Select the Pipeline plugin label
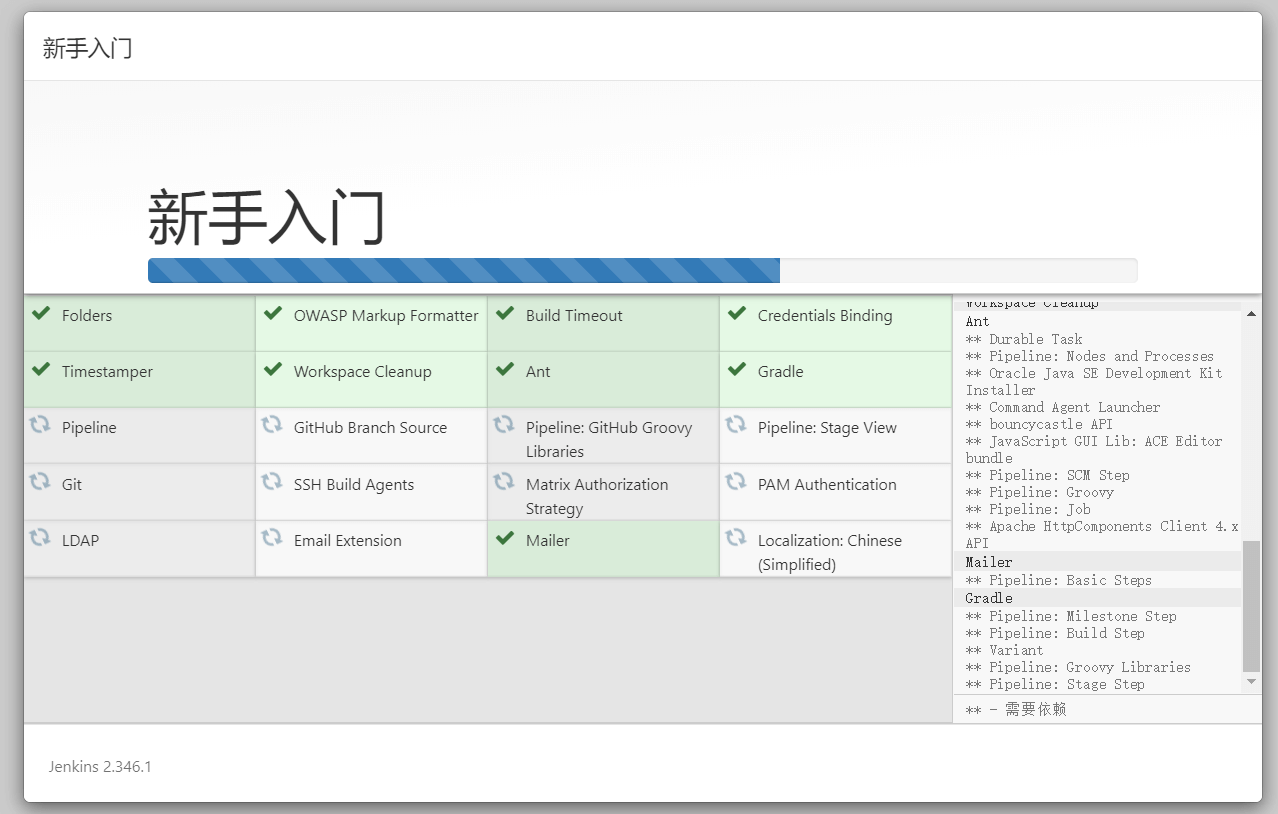 (89, 428)
